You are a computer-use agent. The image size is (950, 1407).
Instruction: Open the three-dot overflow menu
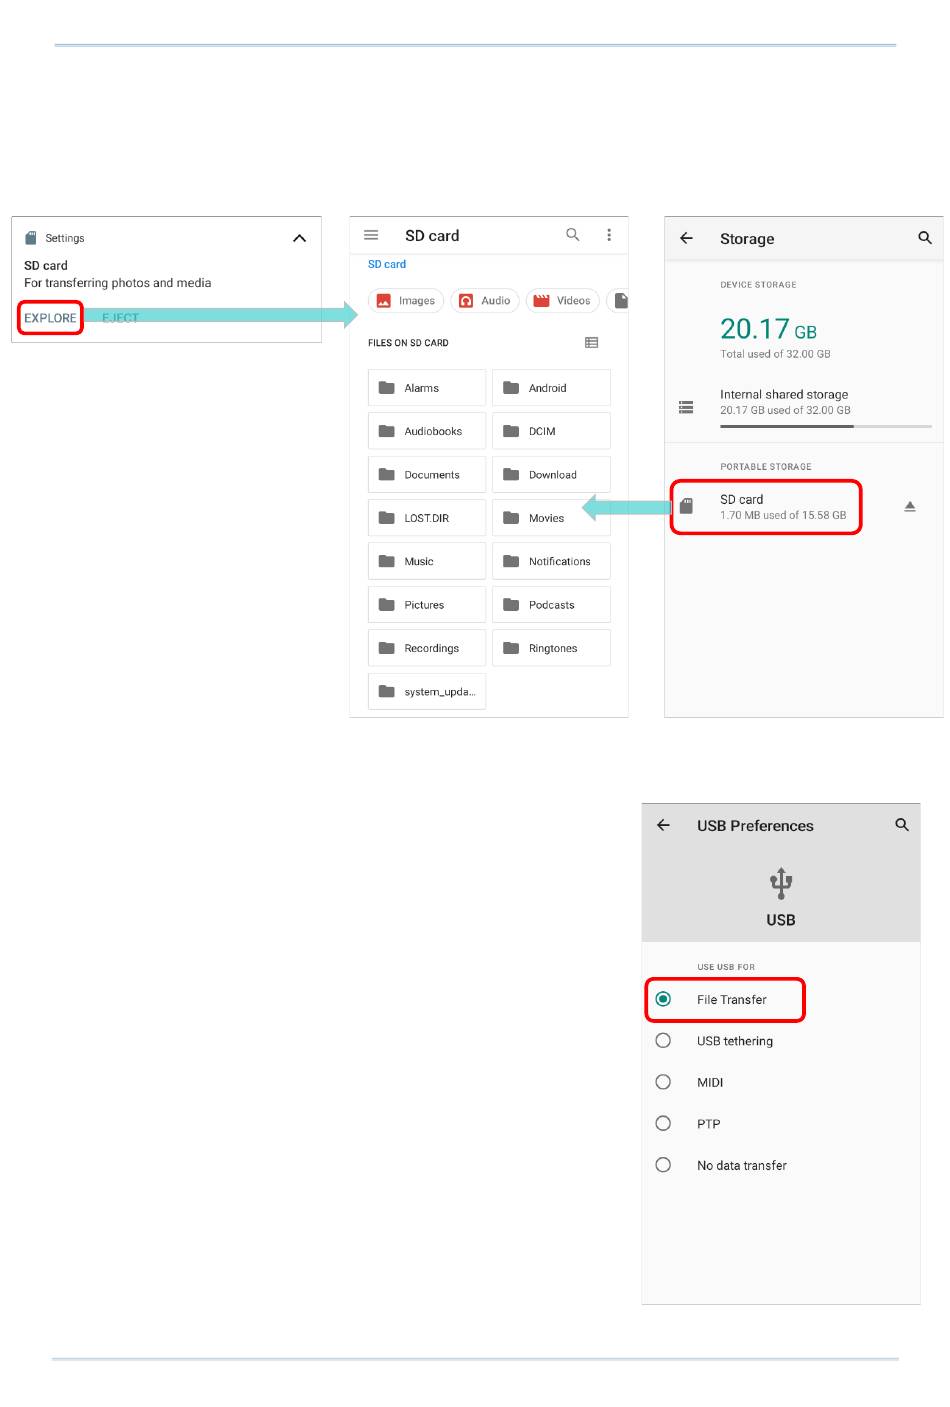coord(609,235)
